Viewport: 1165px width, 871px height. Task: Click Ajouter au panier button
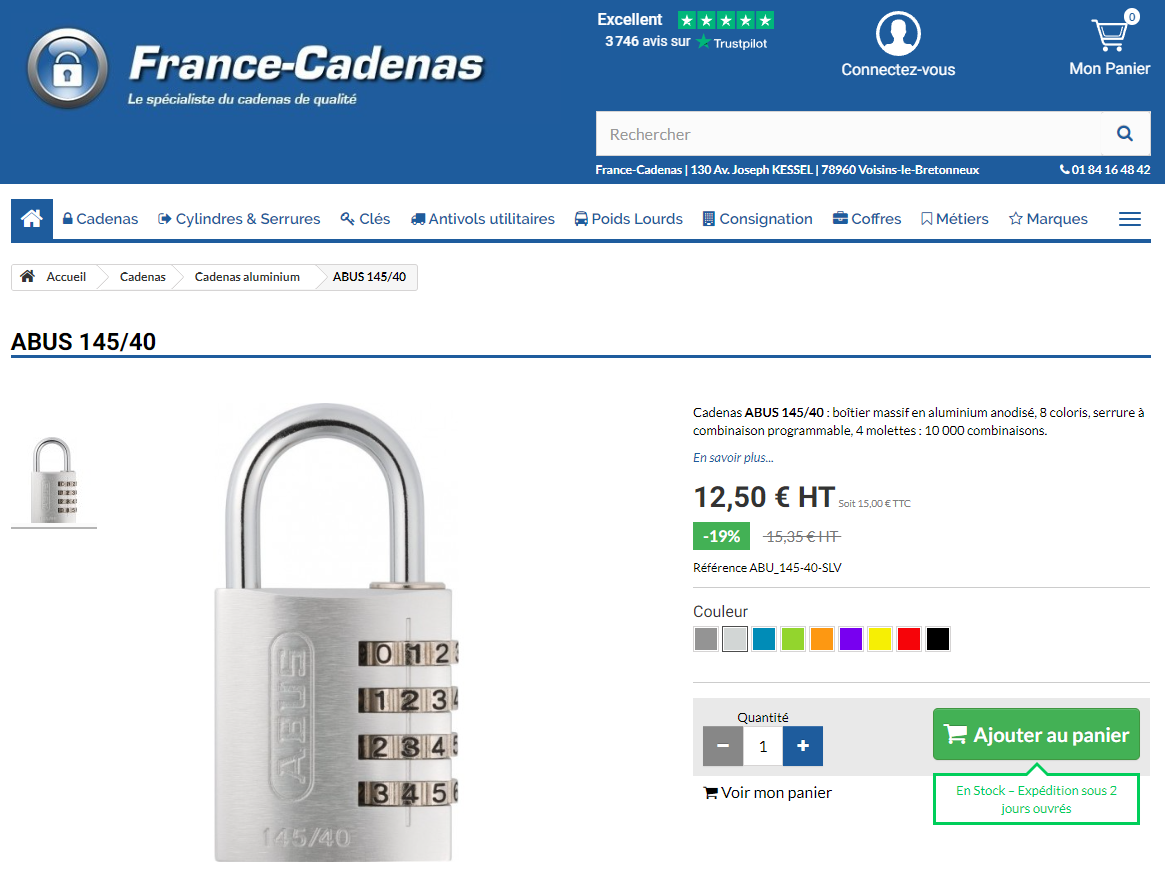(x=1036, y=735)
